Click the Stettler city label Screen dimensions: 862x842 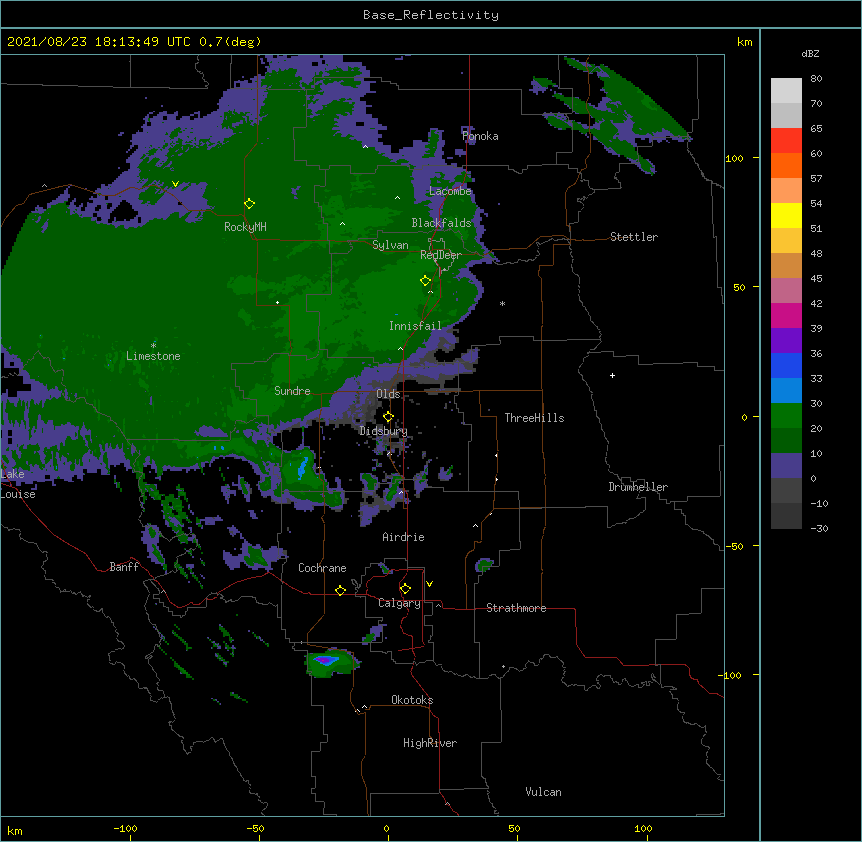click(x=634, y=237)
